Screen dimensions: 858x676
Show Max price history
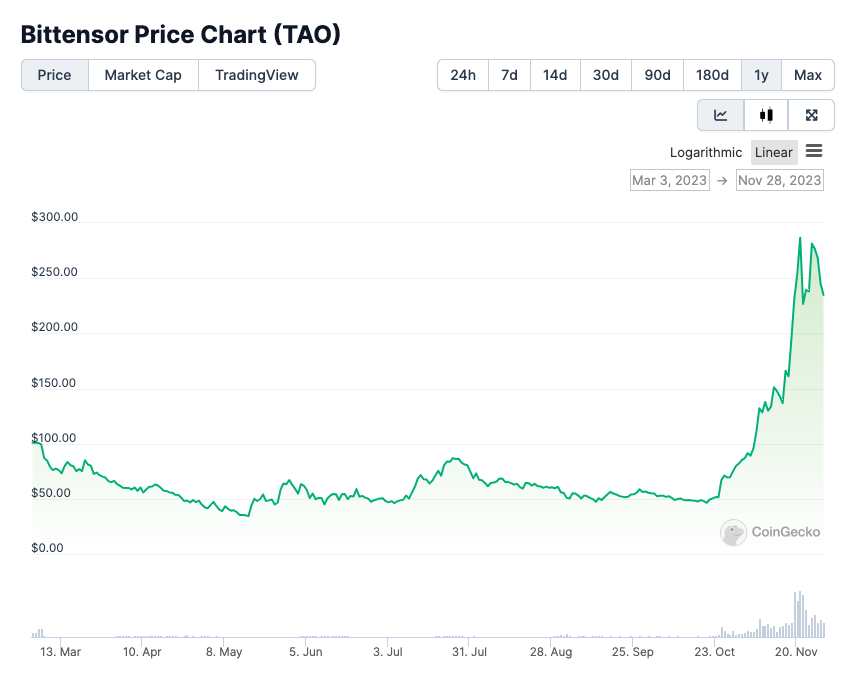tap(808, 75)
